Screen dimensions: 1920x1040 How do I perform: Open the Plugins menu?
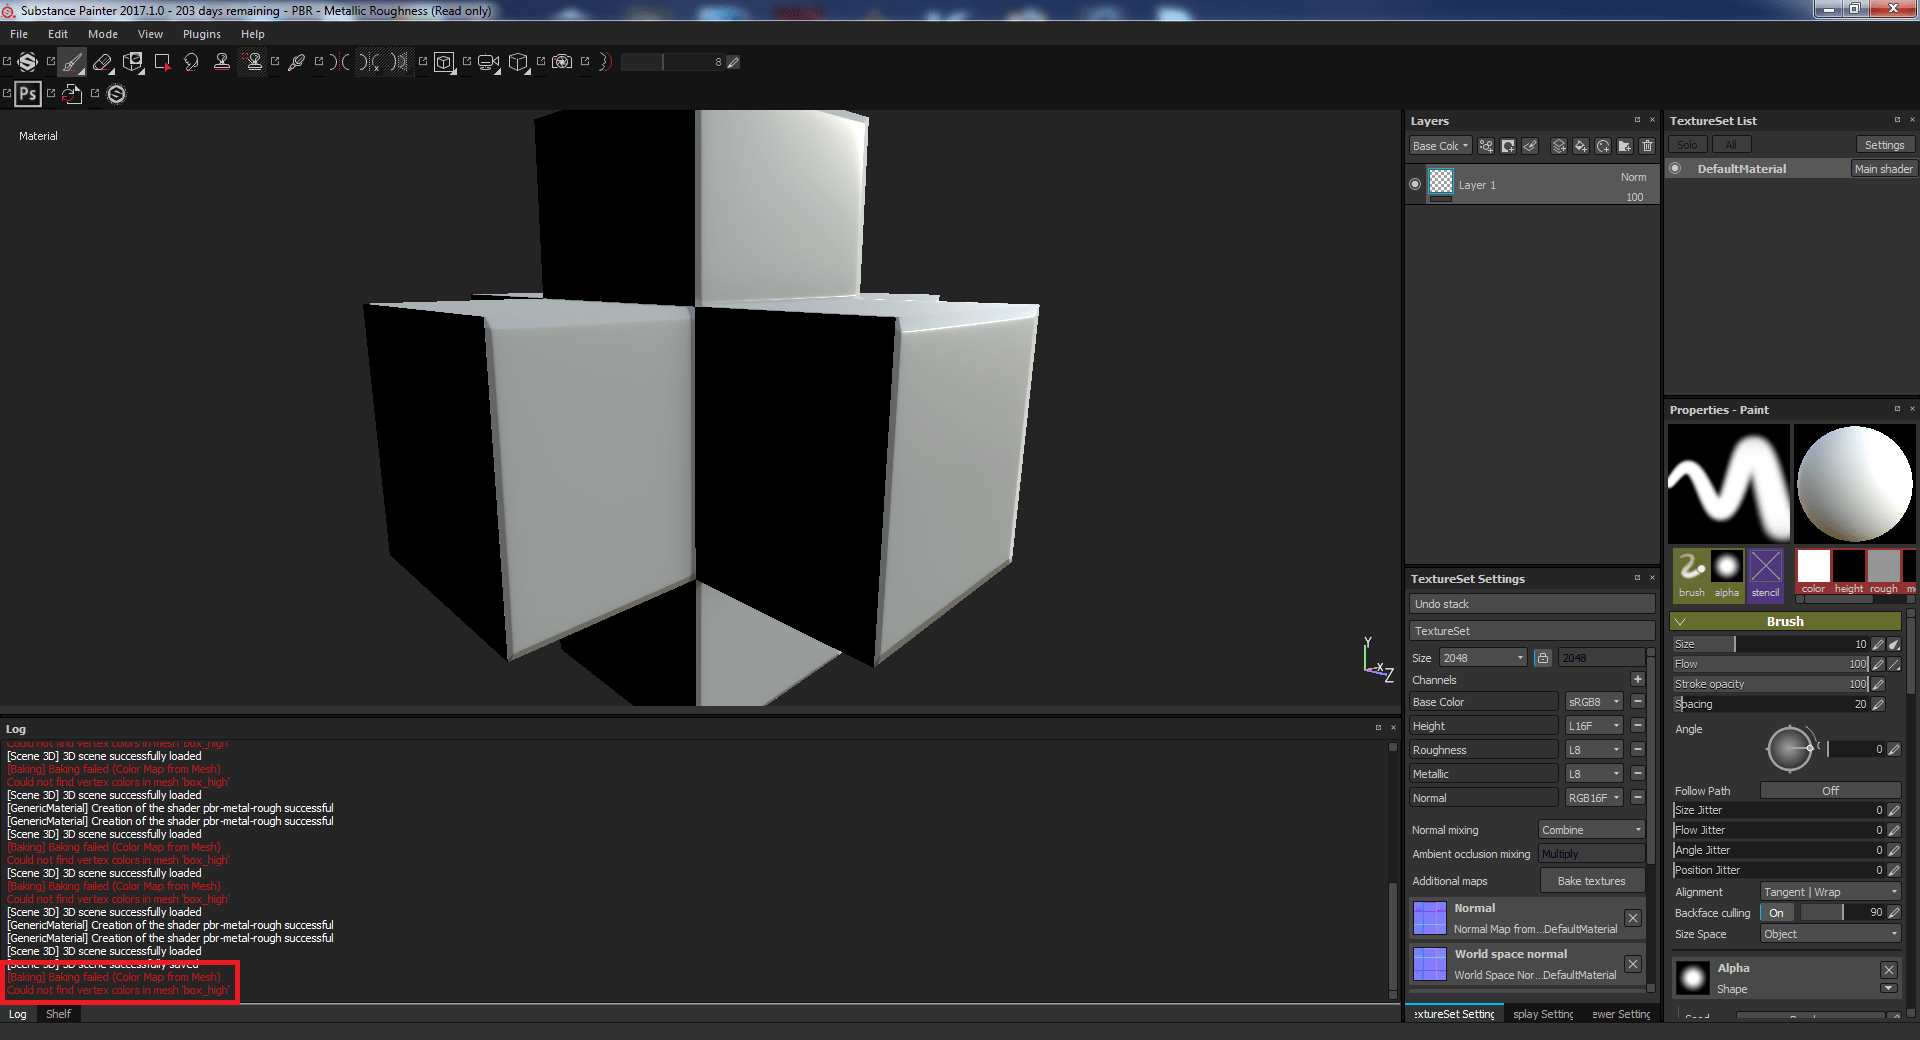click(201, 33)
